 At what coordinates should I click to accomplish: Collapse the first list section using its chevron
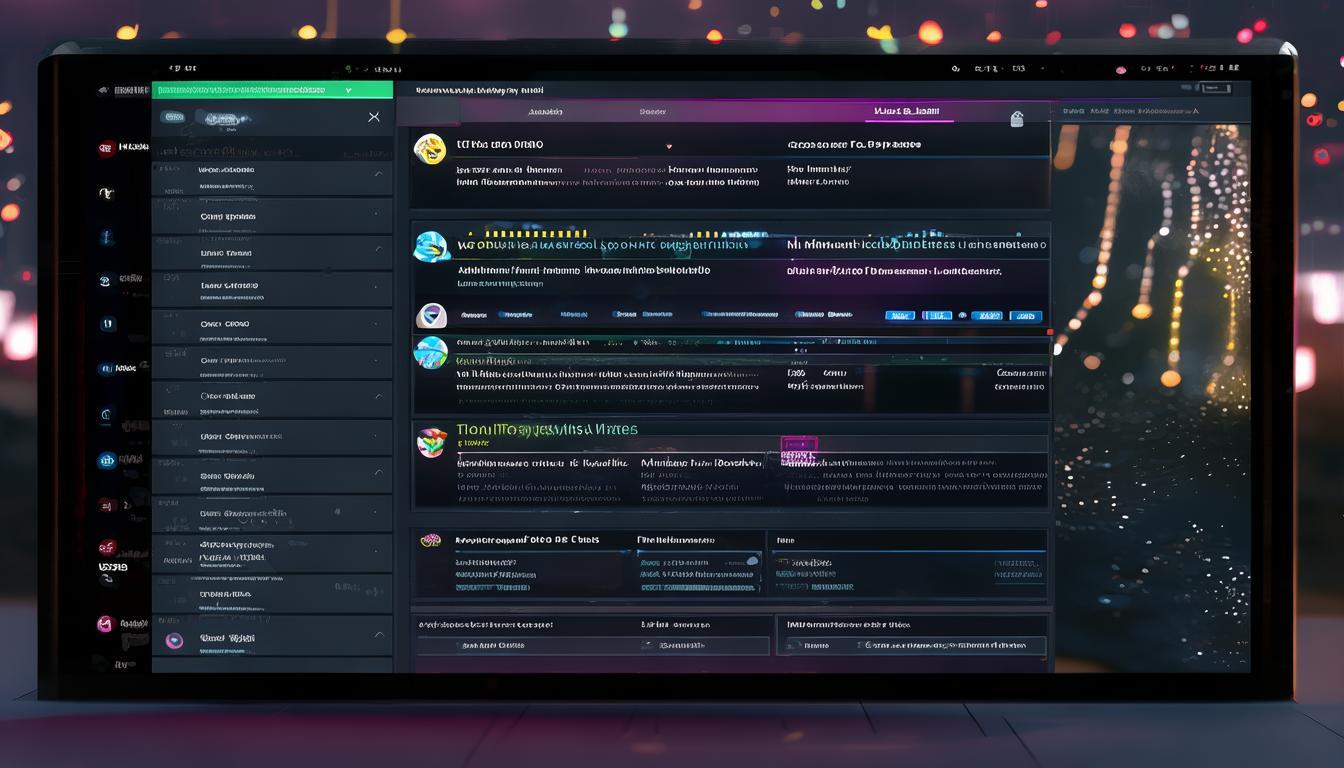pyautogui.click(x=378, y=174)
